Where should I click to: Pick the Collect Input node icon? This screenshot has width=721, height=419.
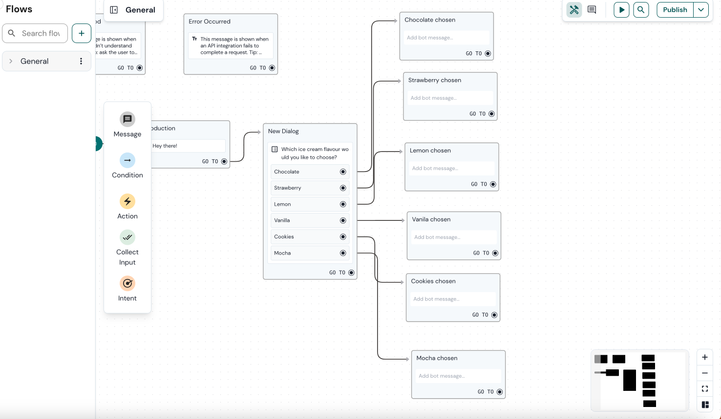point(127,237)
